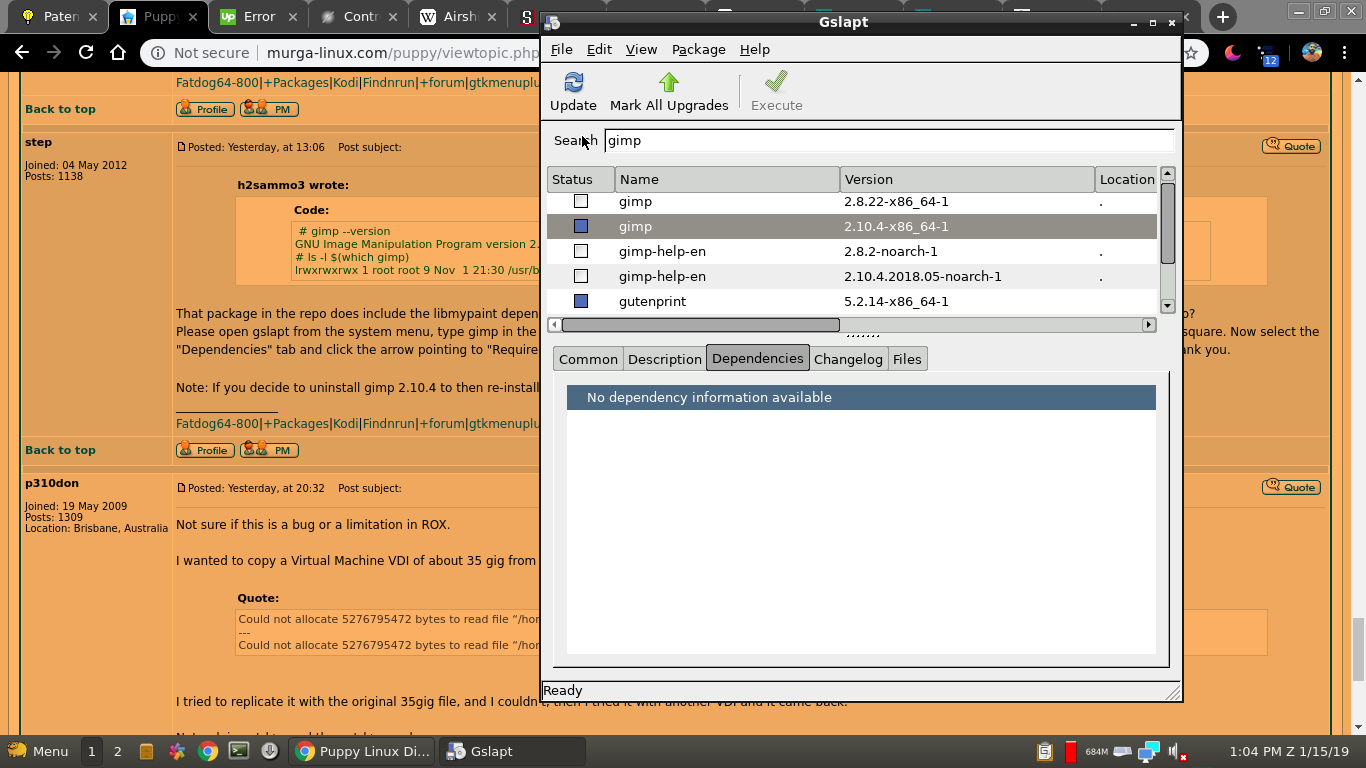Click the Gslapt window title icon

tap(552, 22)
